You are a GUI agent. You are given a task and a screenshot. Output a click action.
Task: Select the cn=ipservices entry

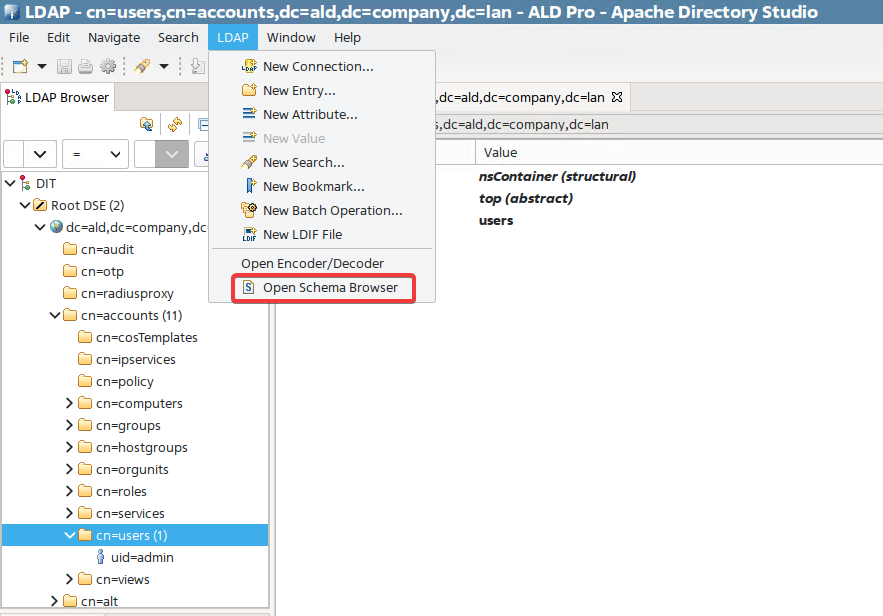click(x=136, y=359)
